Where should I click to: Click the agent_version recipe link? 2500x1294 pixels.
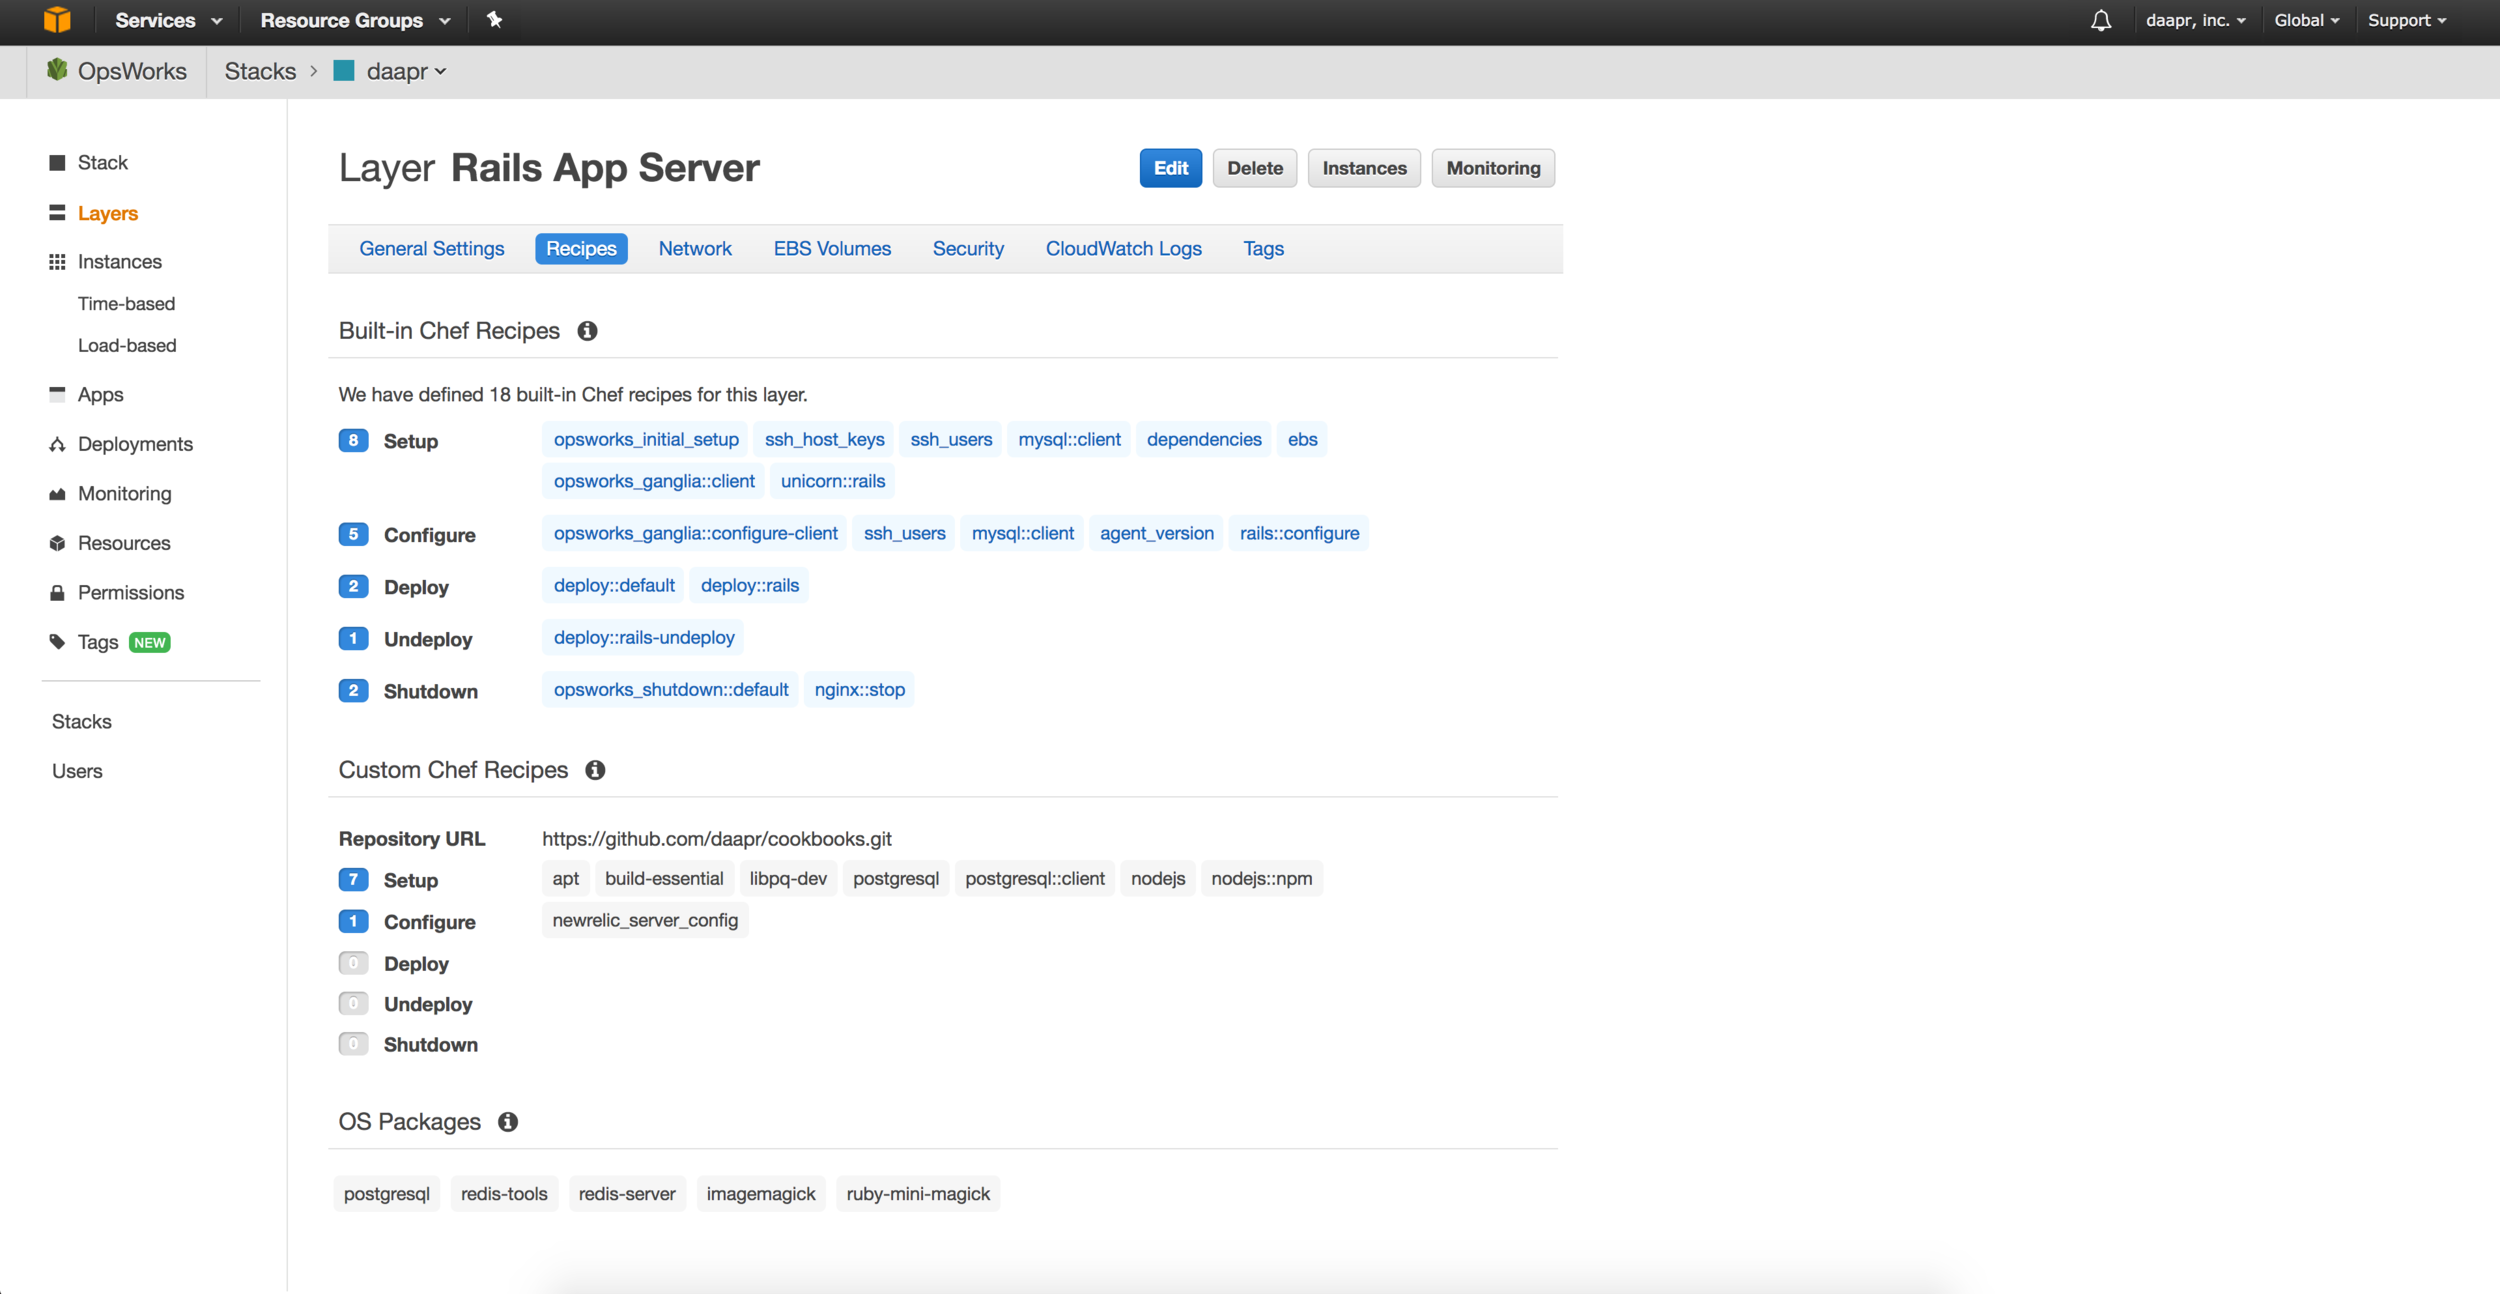[x=1156, y=534]
